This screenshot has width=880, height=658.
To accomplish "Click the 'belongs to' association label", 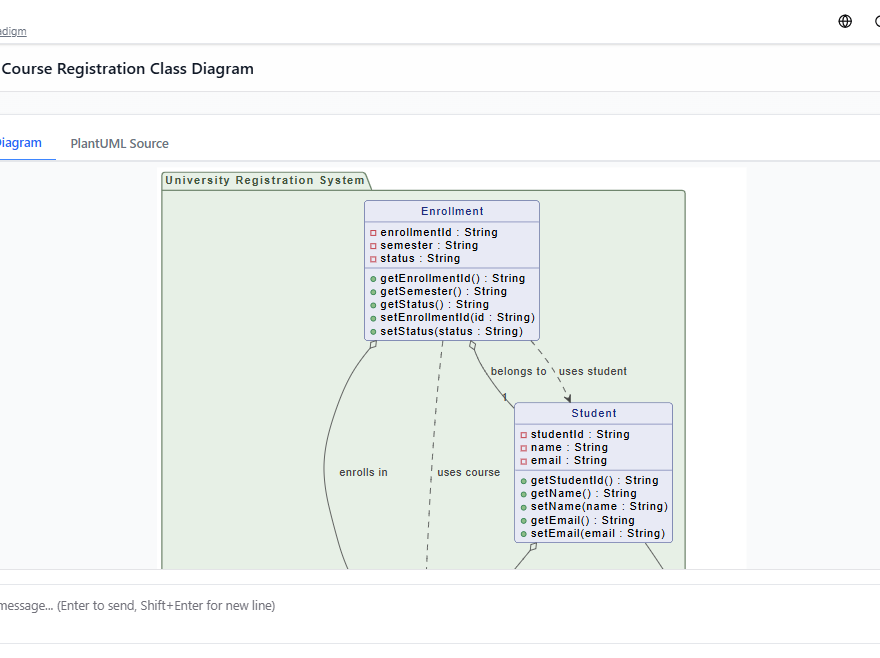I will [x=518, y=371].
